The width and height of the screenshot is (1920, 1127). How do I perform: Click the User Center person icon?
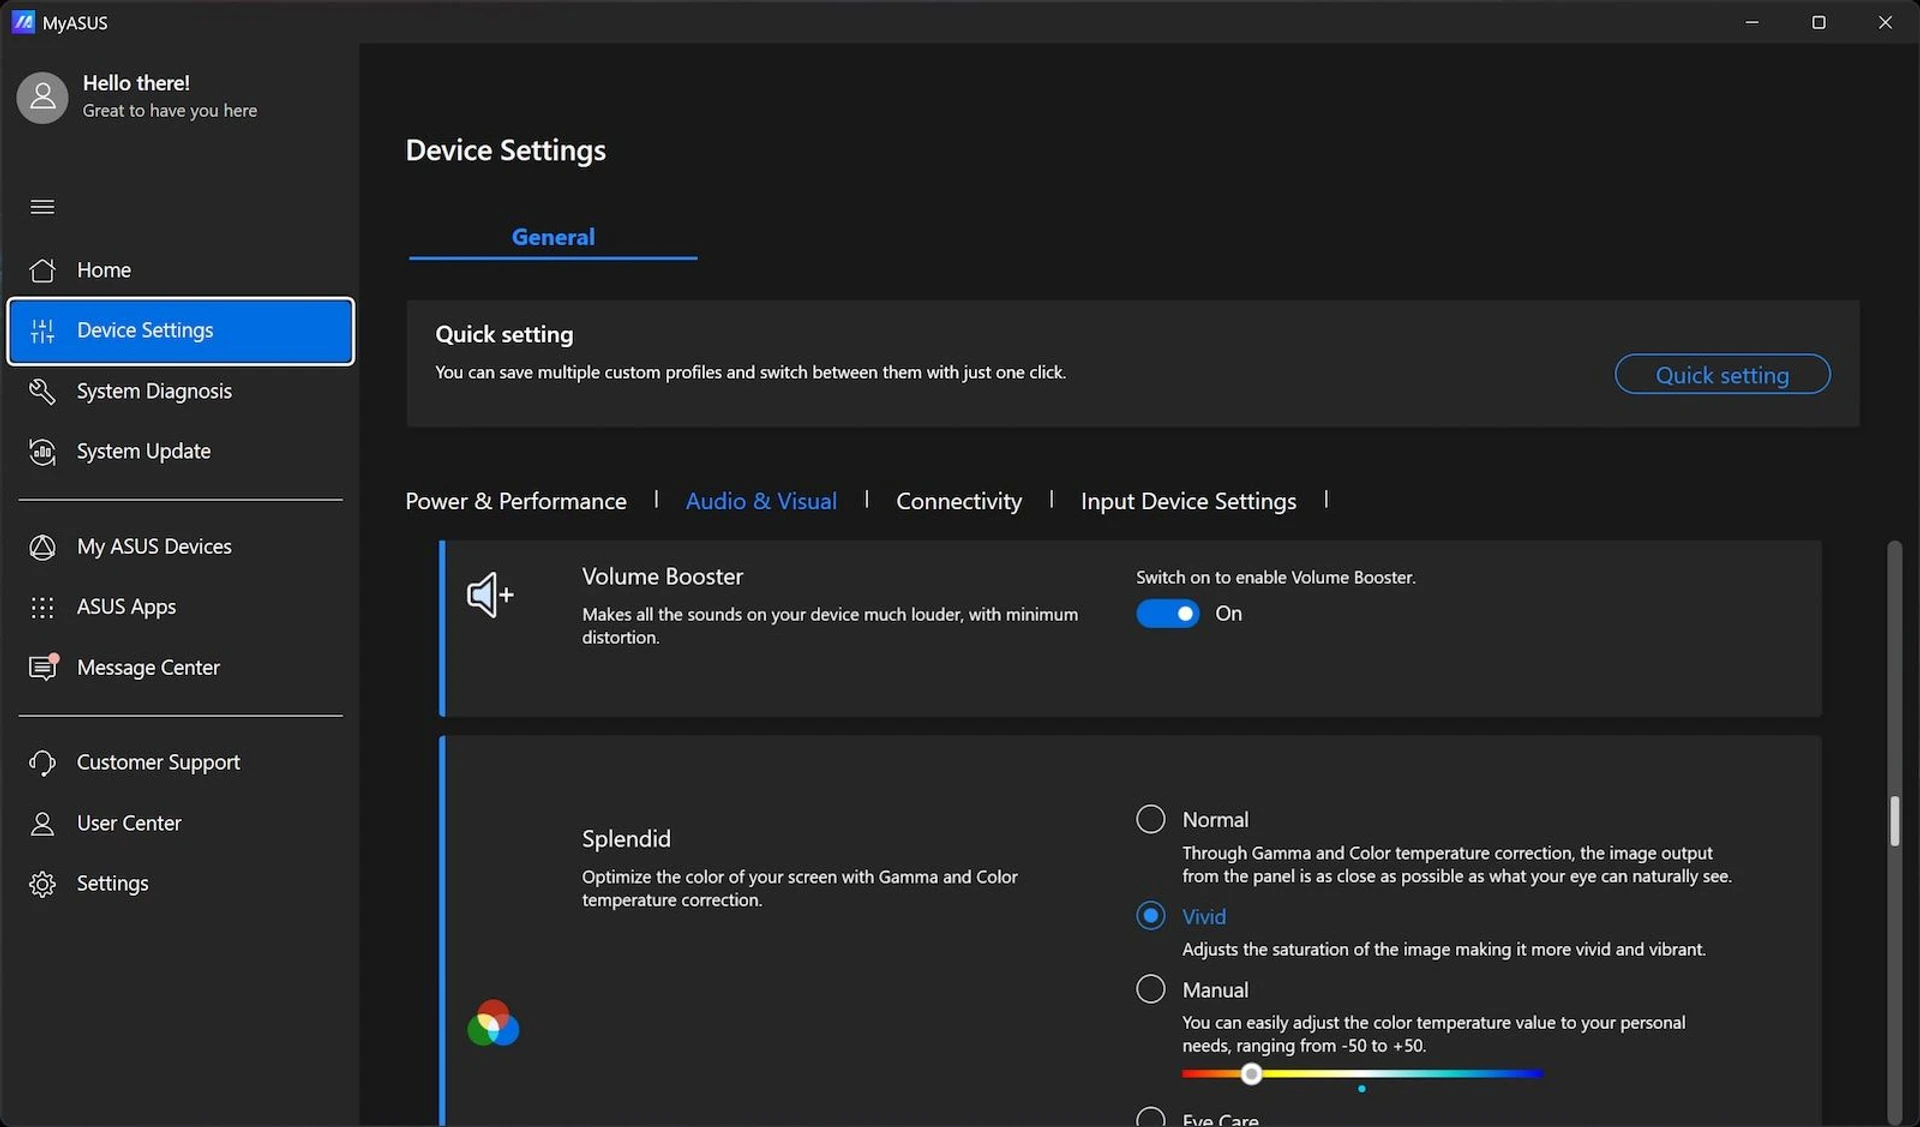pos(42,823)
